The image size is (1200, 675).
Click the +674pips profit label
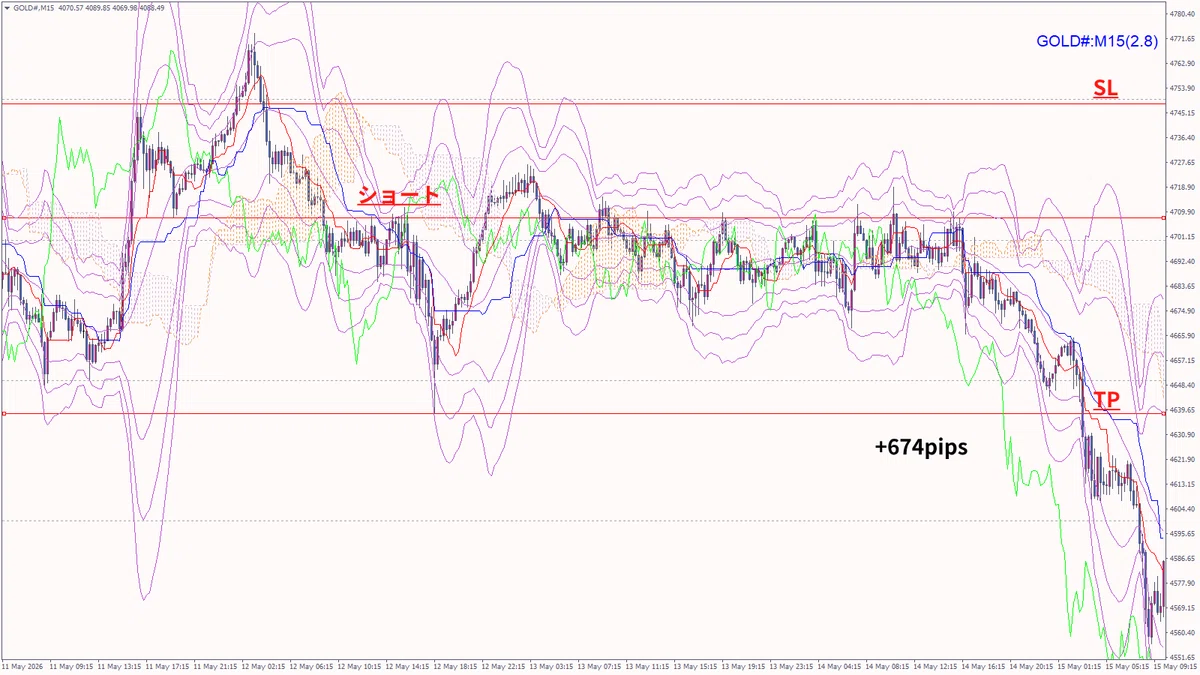pyautogui.click(x=921, y=448)
